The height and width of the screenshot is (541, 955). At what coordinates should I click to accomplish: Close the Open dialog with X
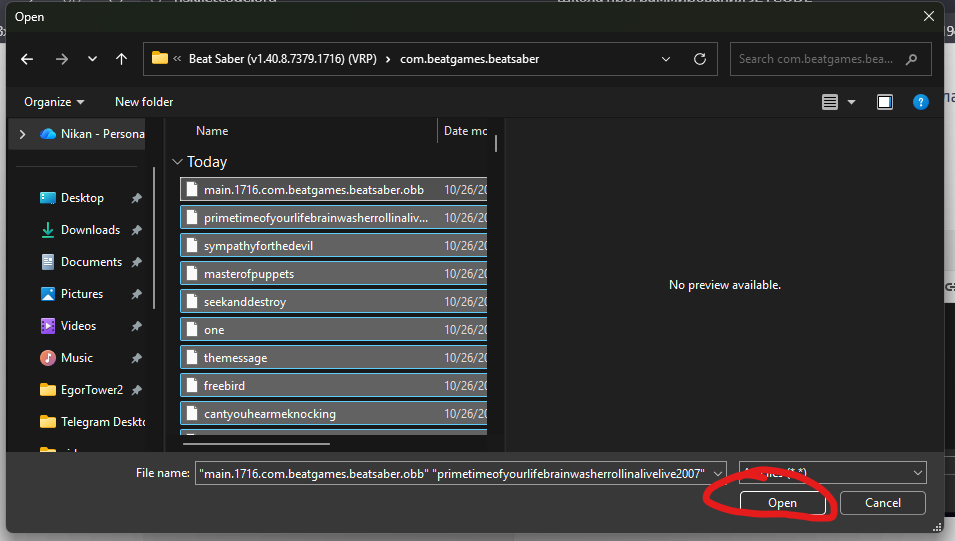928,16
